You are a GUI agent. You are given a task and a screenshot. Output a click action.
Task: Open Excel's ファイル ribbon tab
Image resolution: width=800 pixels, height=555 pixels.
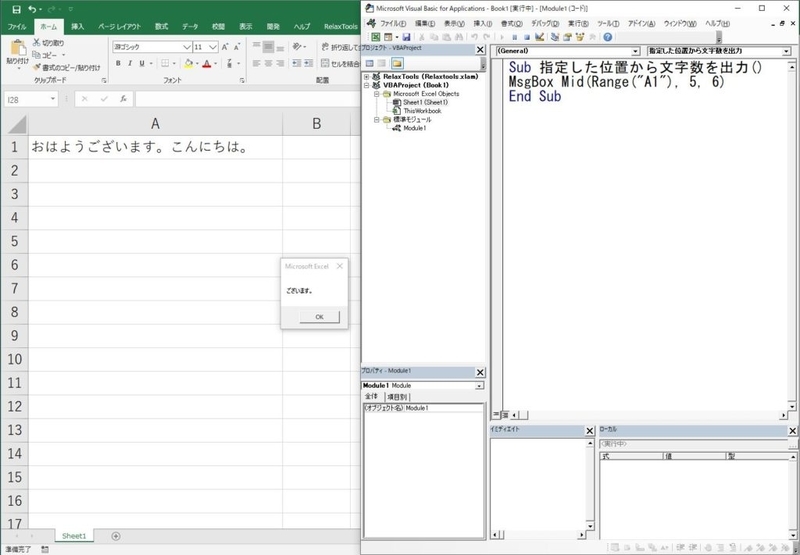(x=17, y=27)
